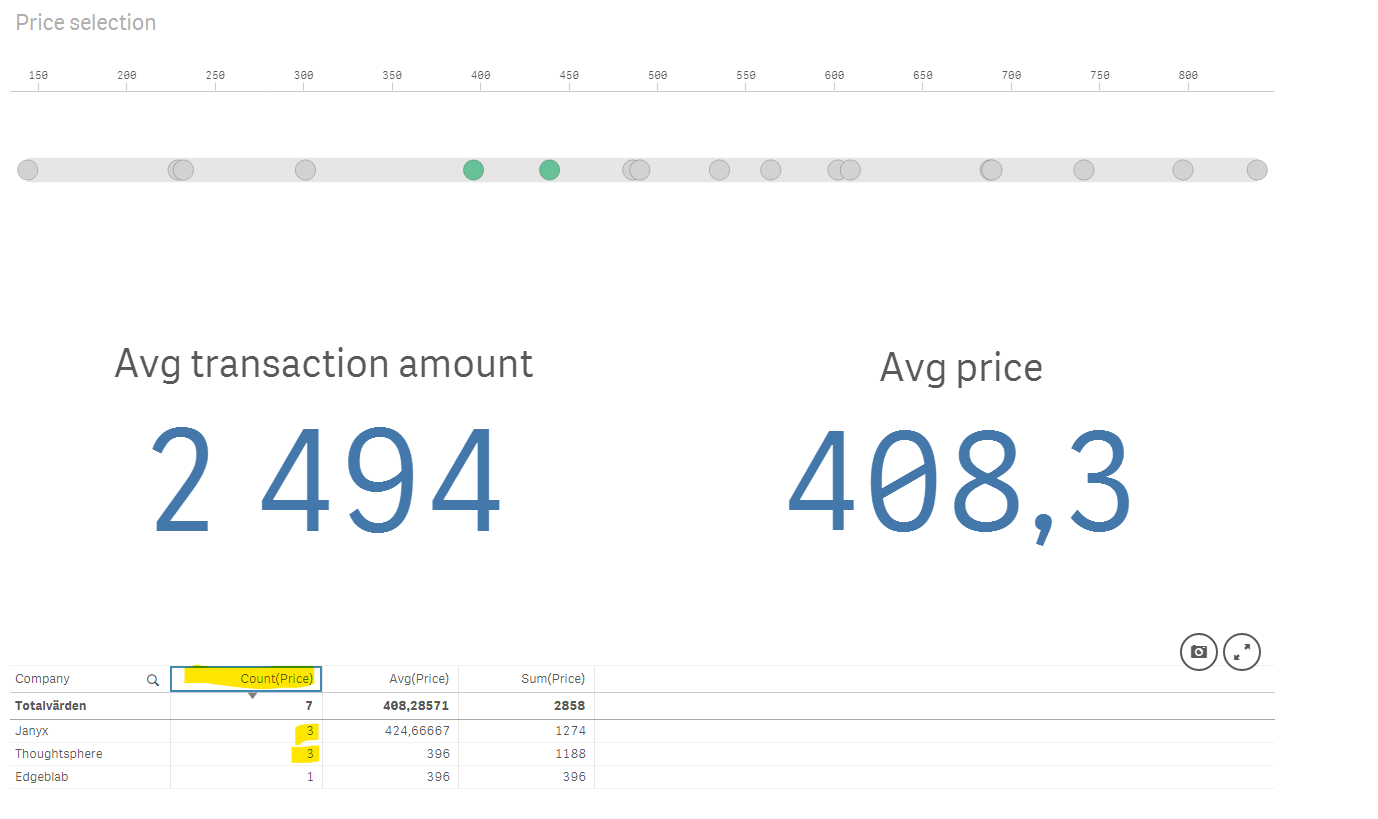Deselect the green price point near 396
Screen dimensions: 1378x819
pos(474,170)
